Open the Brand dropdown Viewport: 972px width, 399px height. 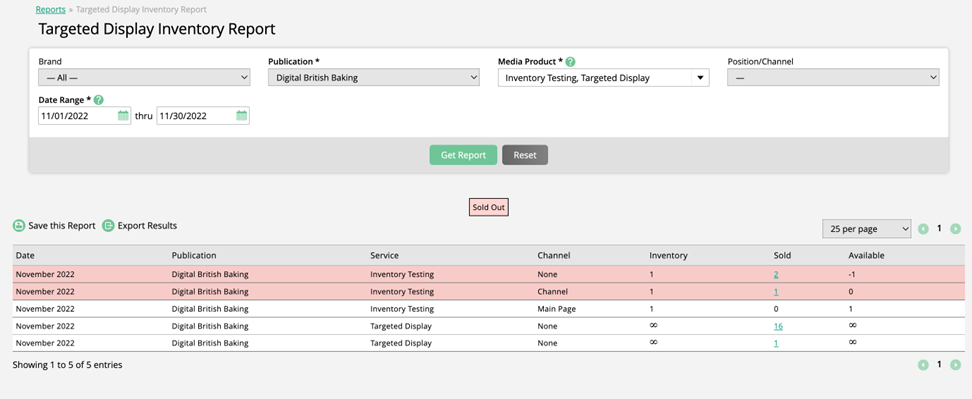tap(144, 77)
